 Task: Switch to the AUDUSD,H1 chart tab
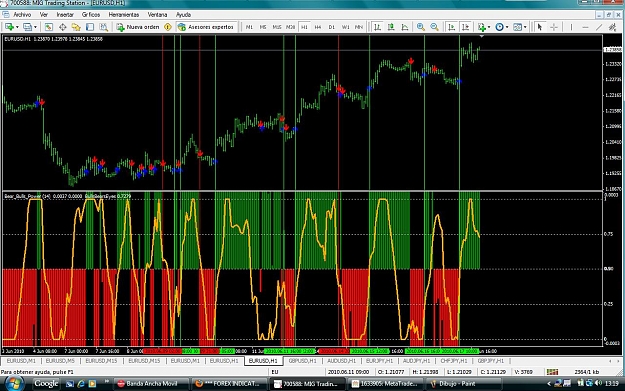[x=341, y=361]
